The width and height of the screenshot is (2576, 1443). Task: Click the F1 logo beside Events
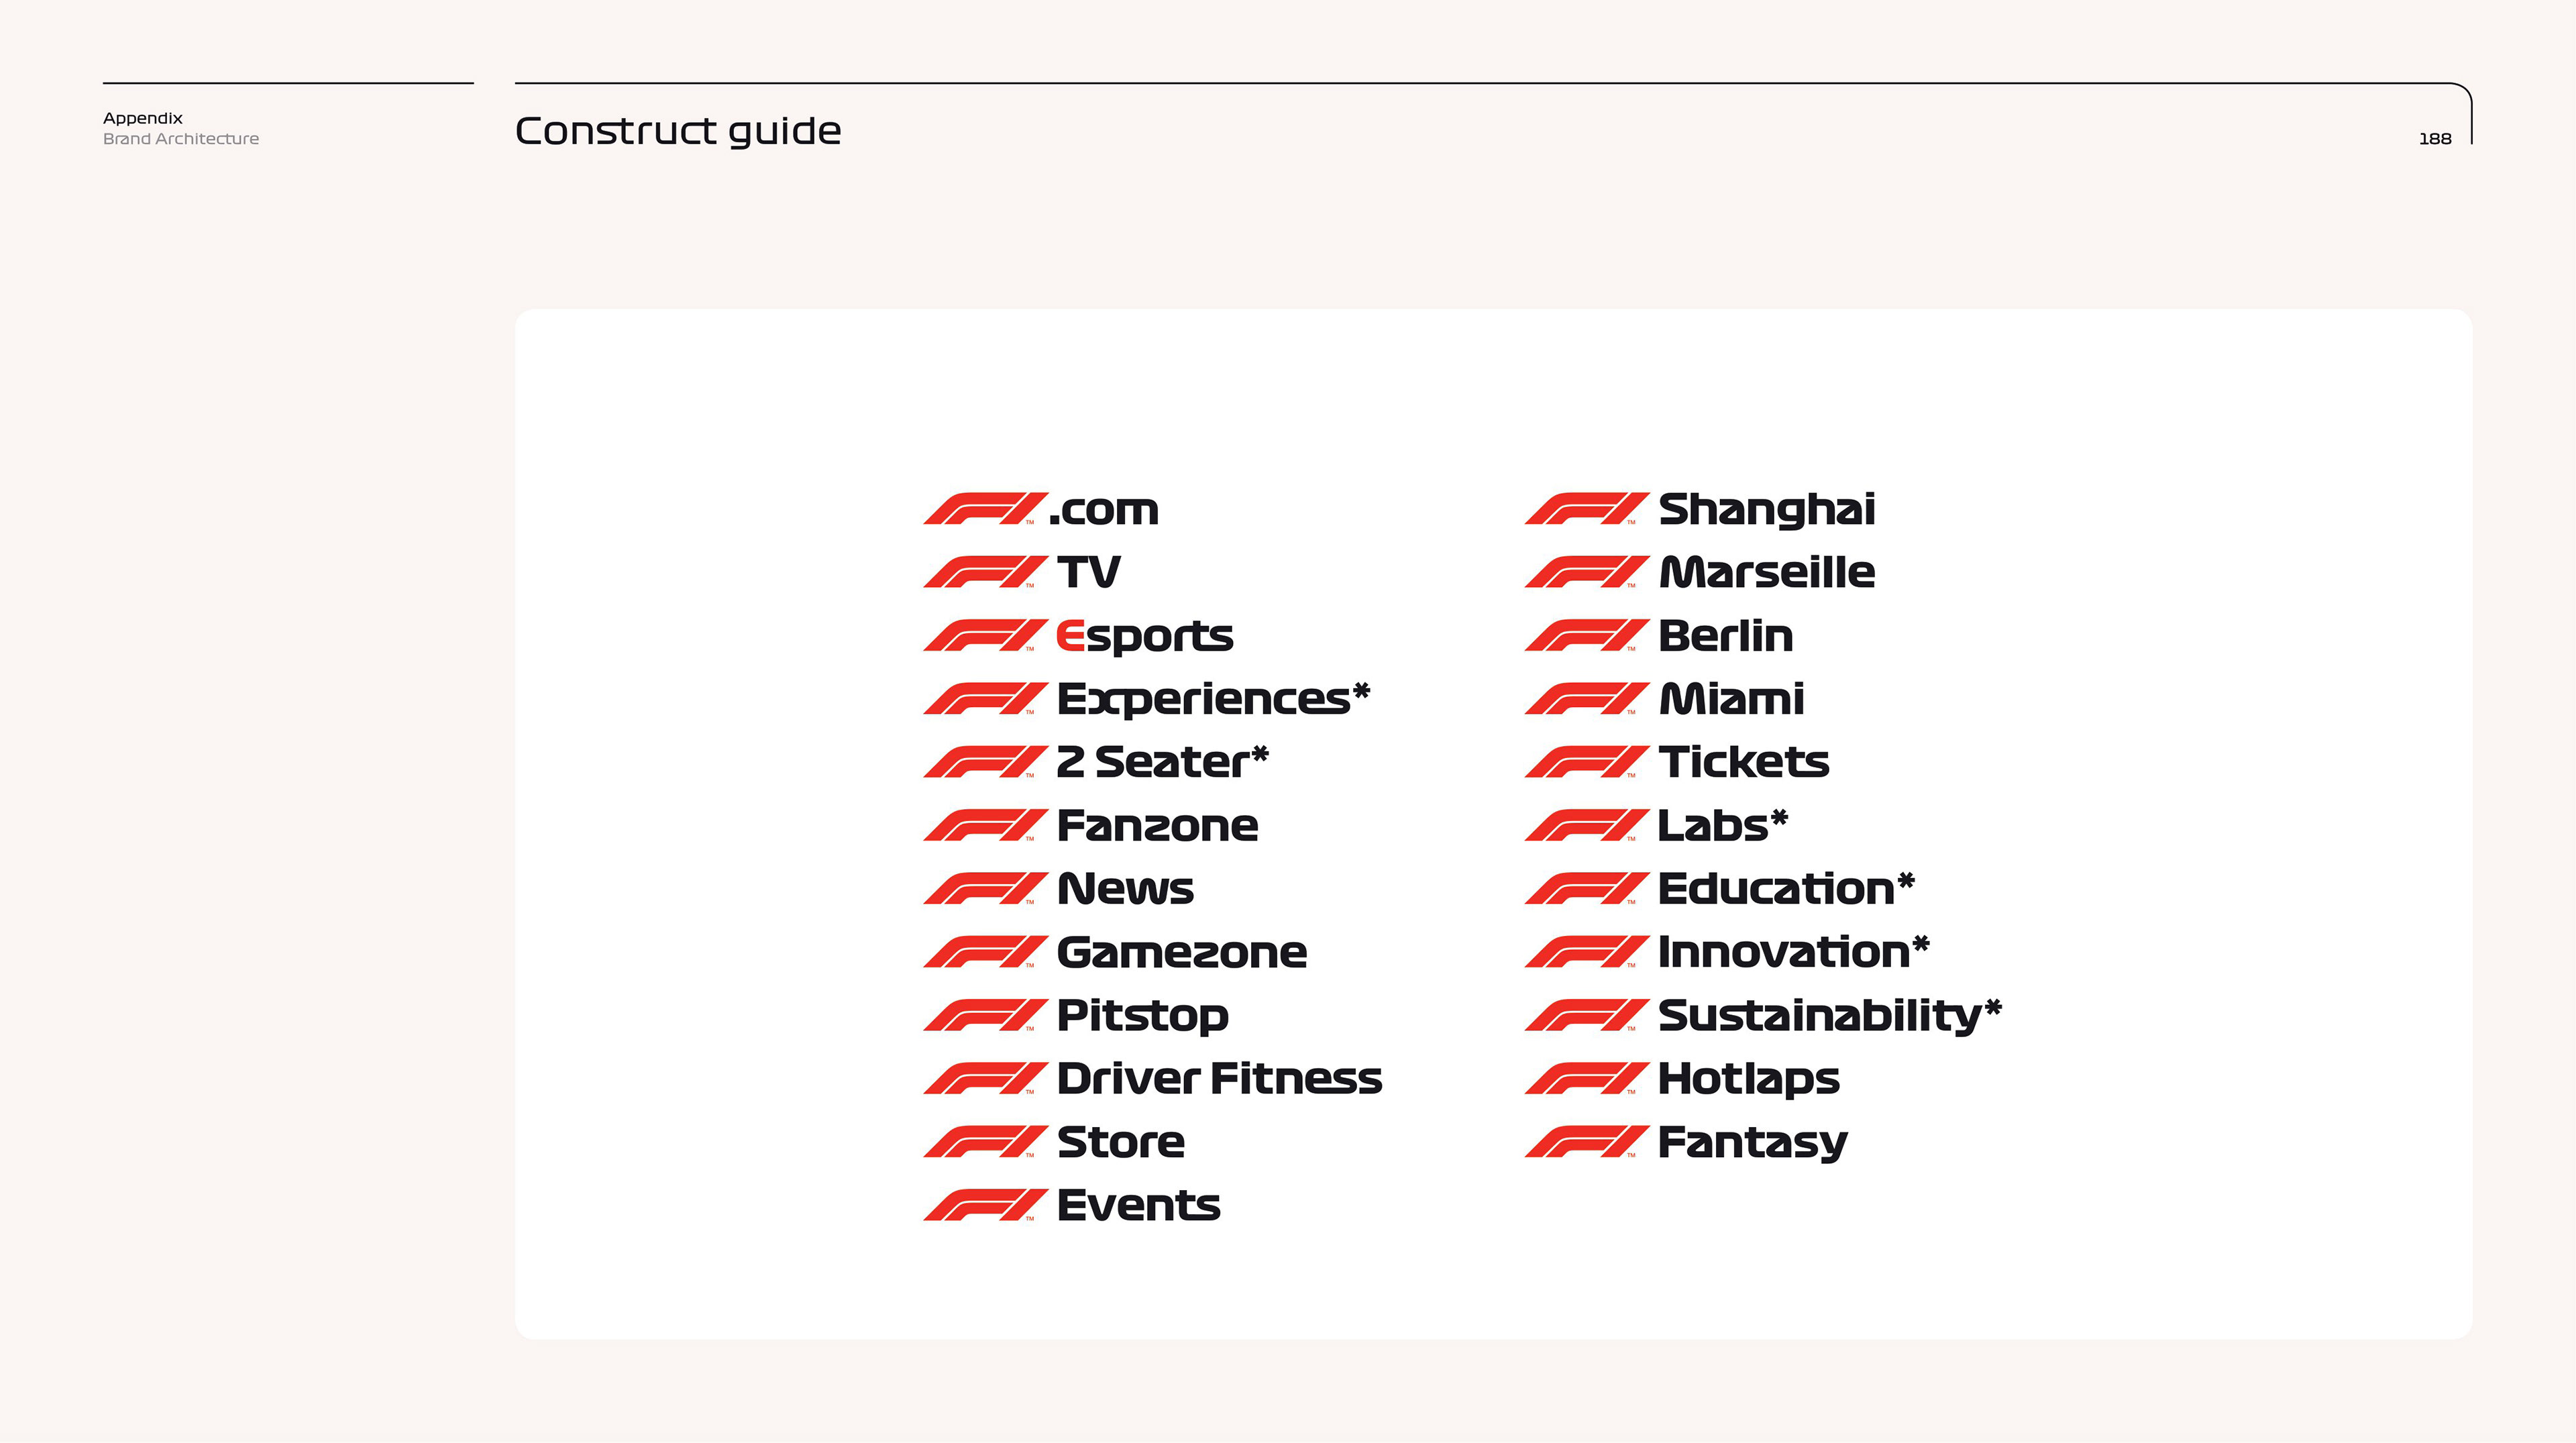(985, 1205)
